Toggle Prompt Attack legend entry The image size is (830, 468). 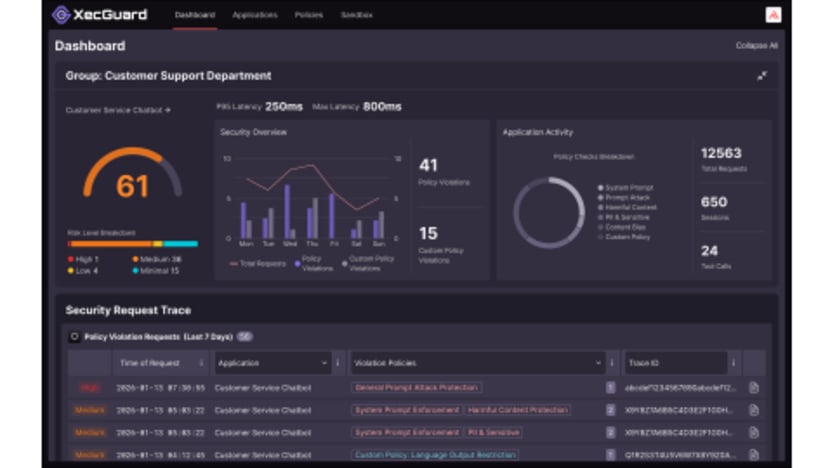[624, 197]
